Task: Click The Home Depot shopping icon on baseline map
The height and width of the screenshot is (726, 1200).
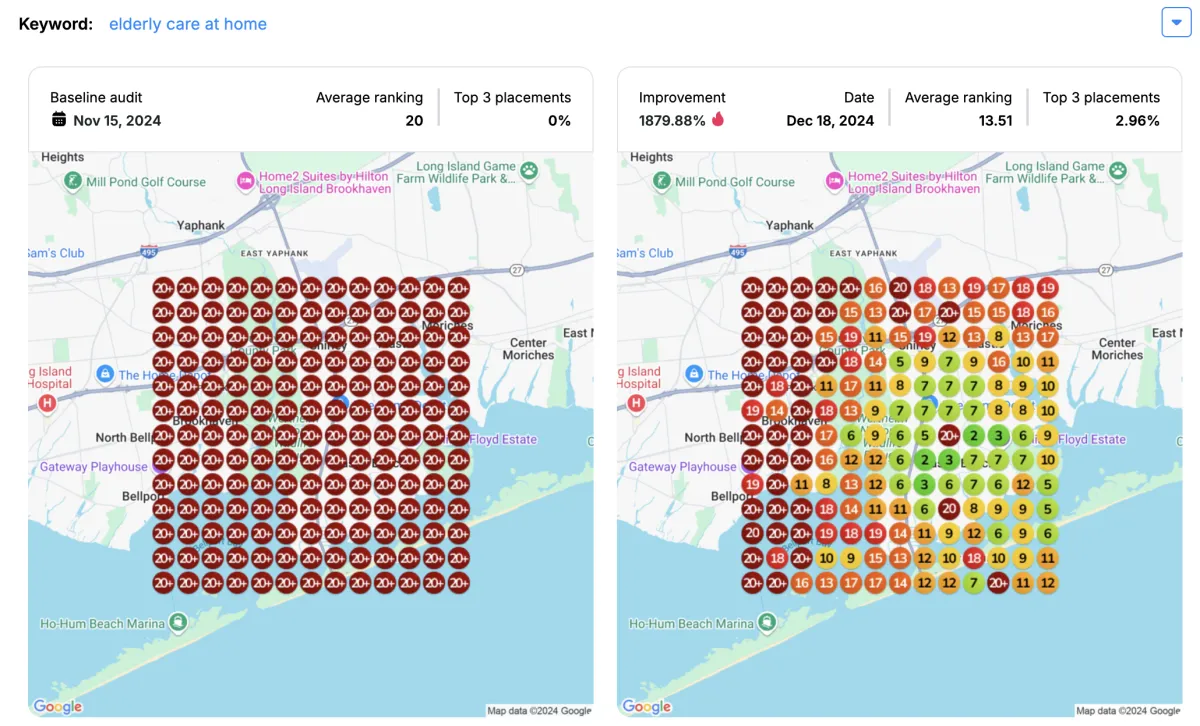Action: [104, 373]
